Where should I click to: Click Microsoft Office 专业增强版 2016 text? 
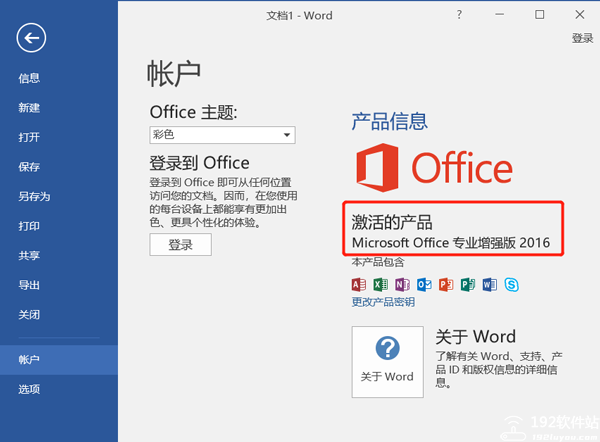451,243
